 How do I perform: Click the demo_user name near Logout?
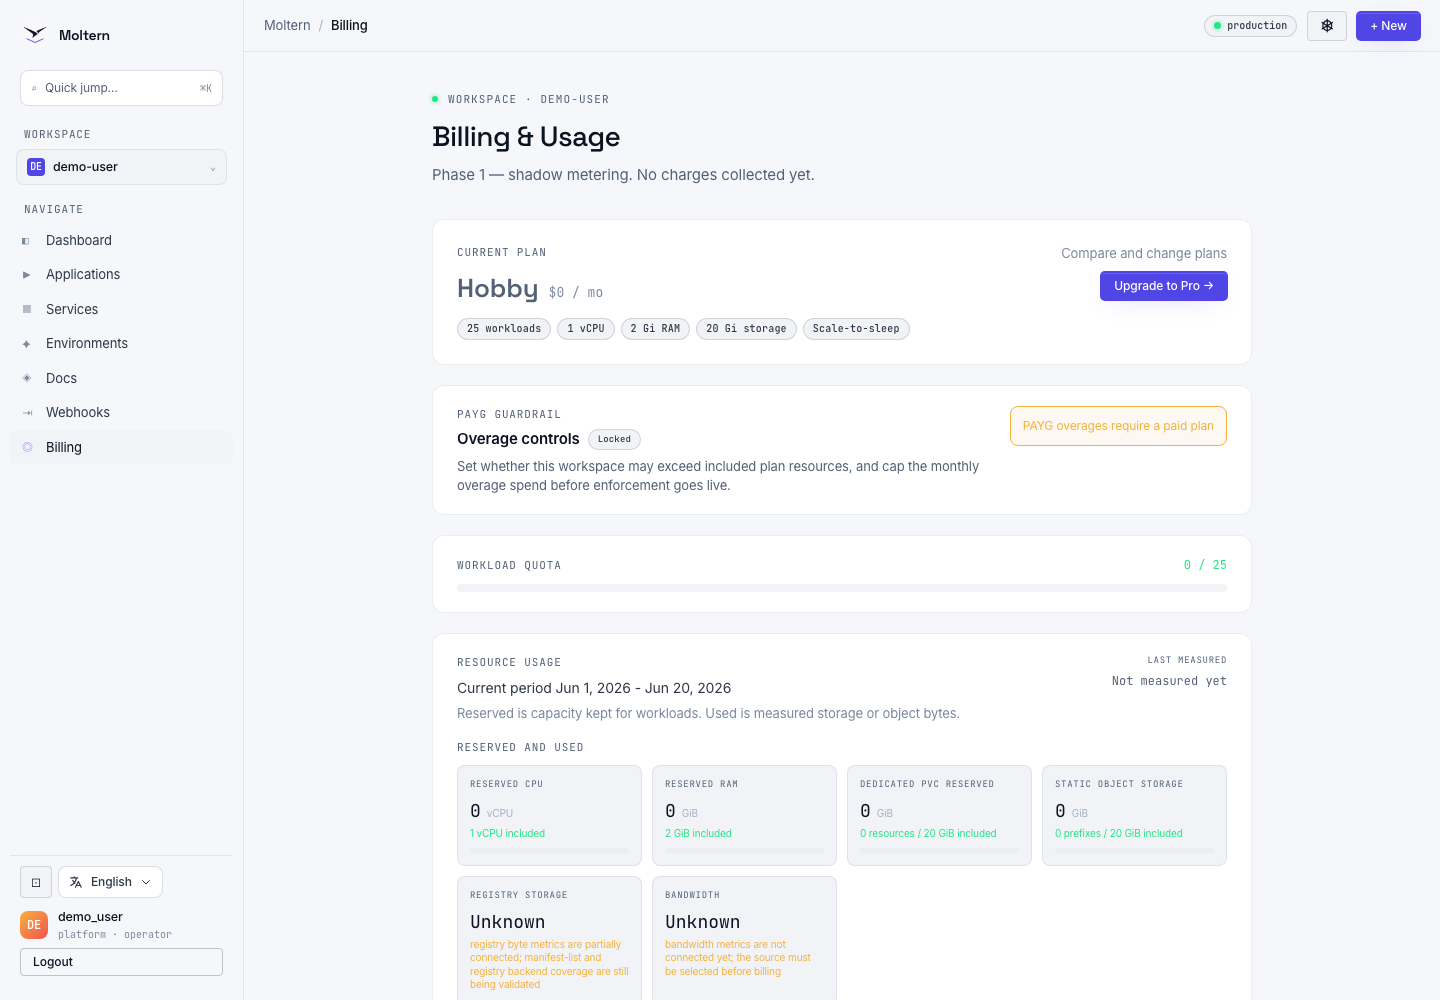click(x=90, y=917)
